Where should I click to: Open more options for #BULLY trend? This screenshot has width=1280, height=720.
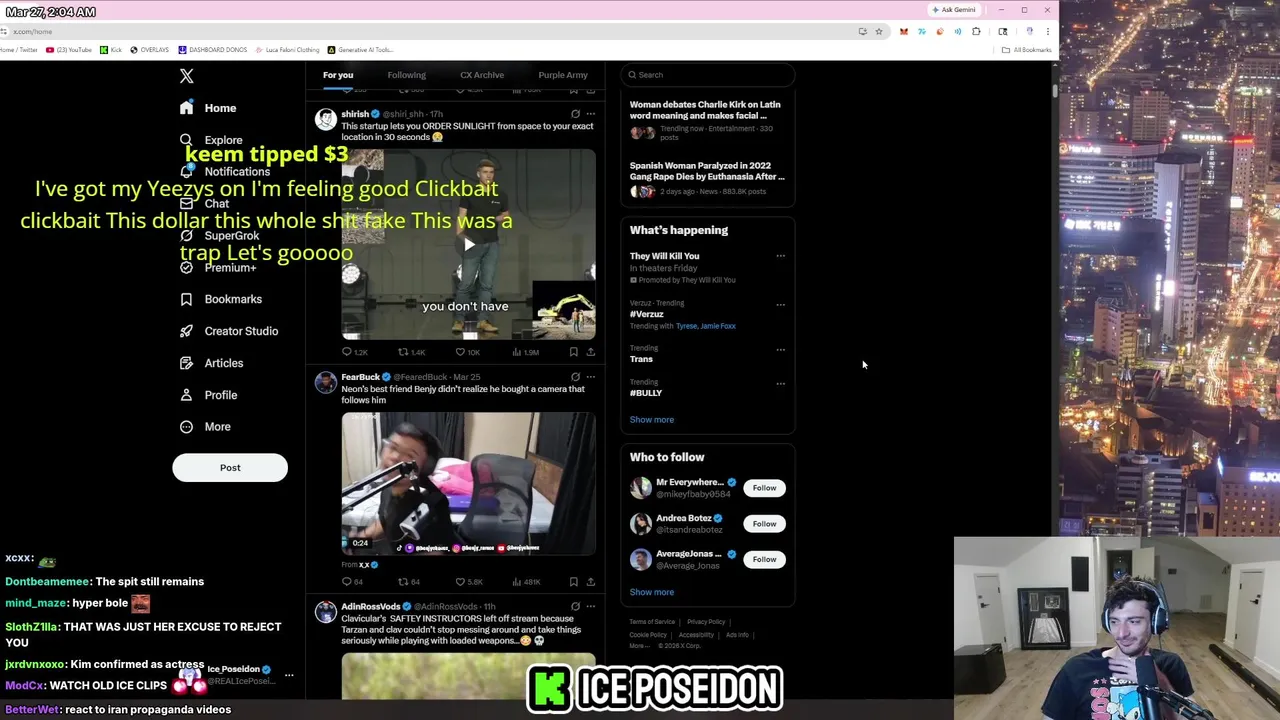pos(781,383)
